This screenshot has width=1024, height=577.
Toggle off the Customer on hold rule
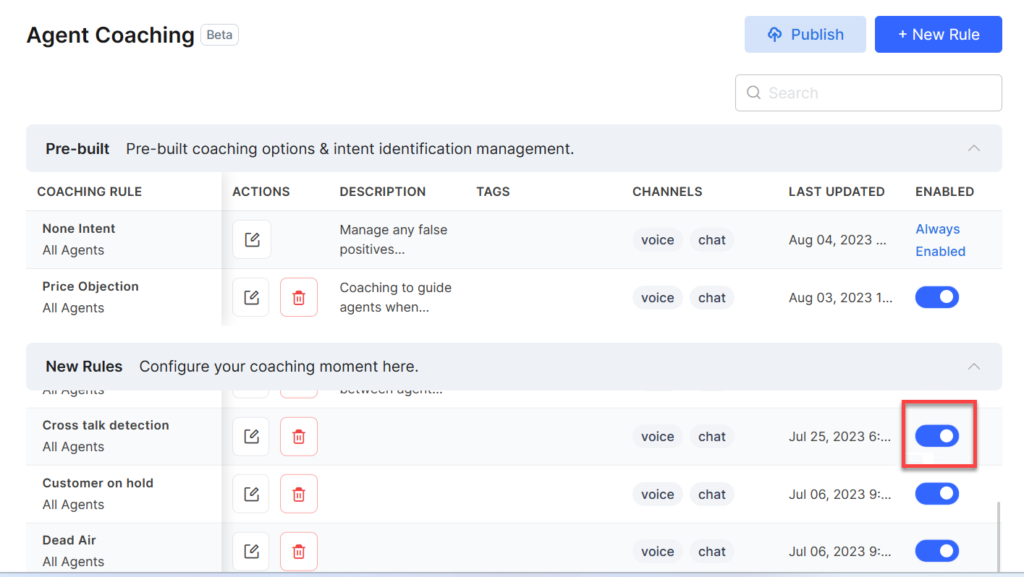point(937,493)
